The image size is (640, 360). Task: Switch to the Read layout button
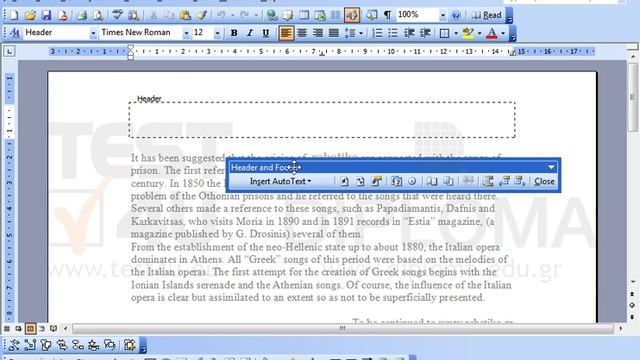pos(487,16)
